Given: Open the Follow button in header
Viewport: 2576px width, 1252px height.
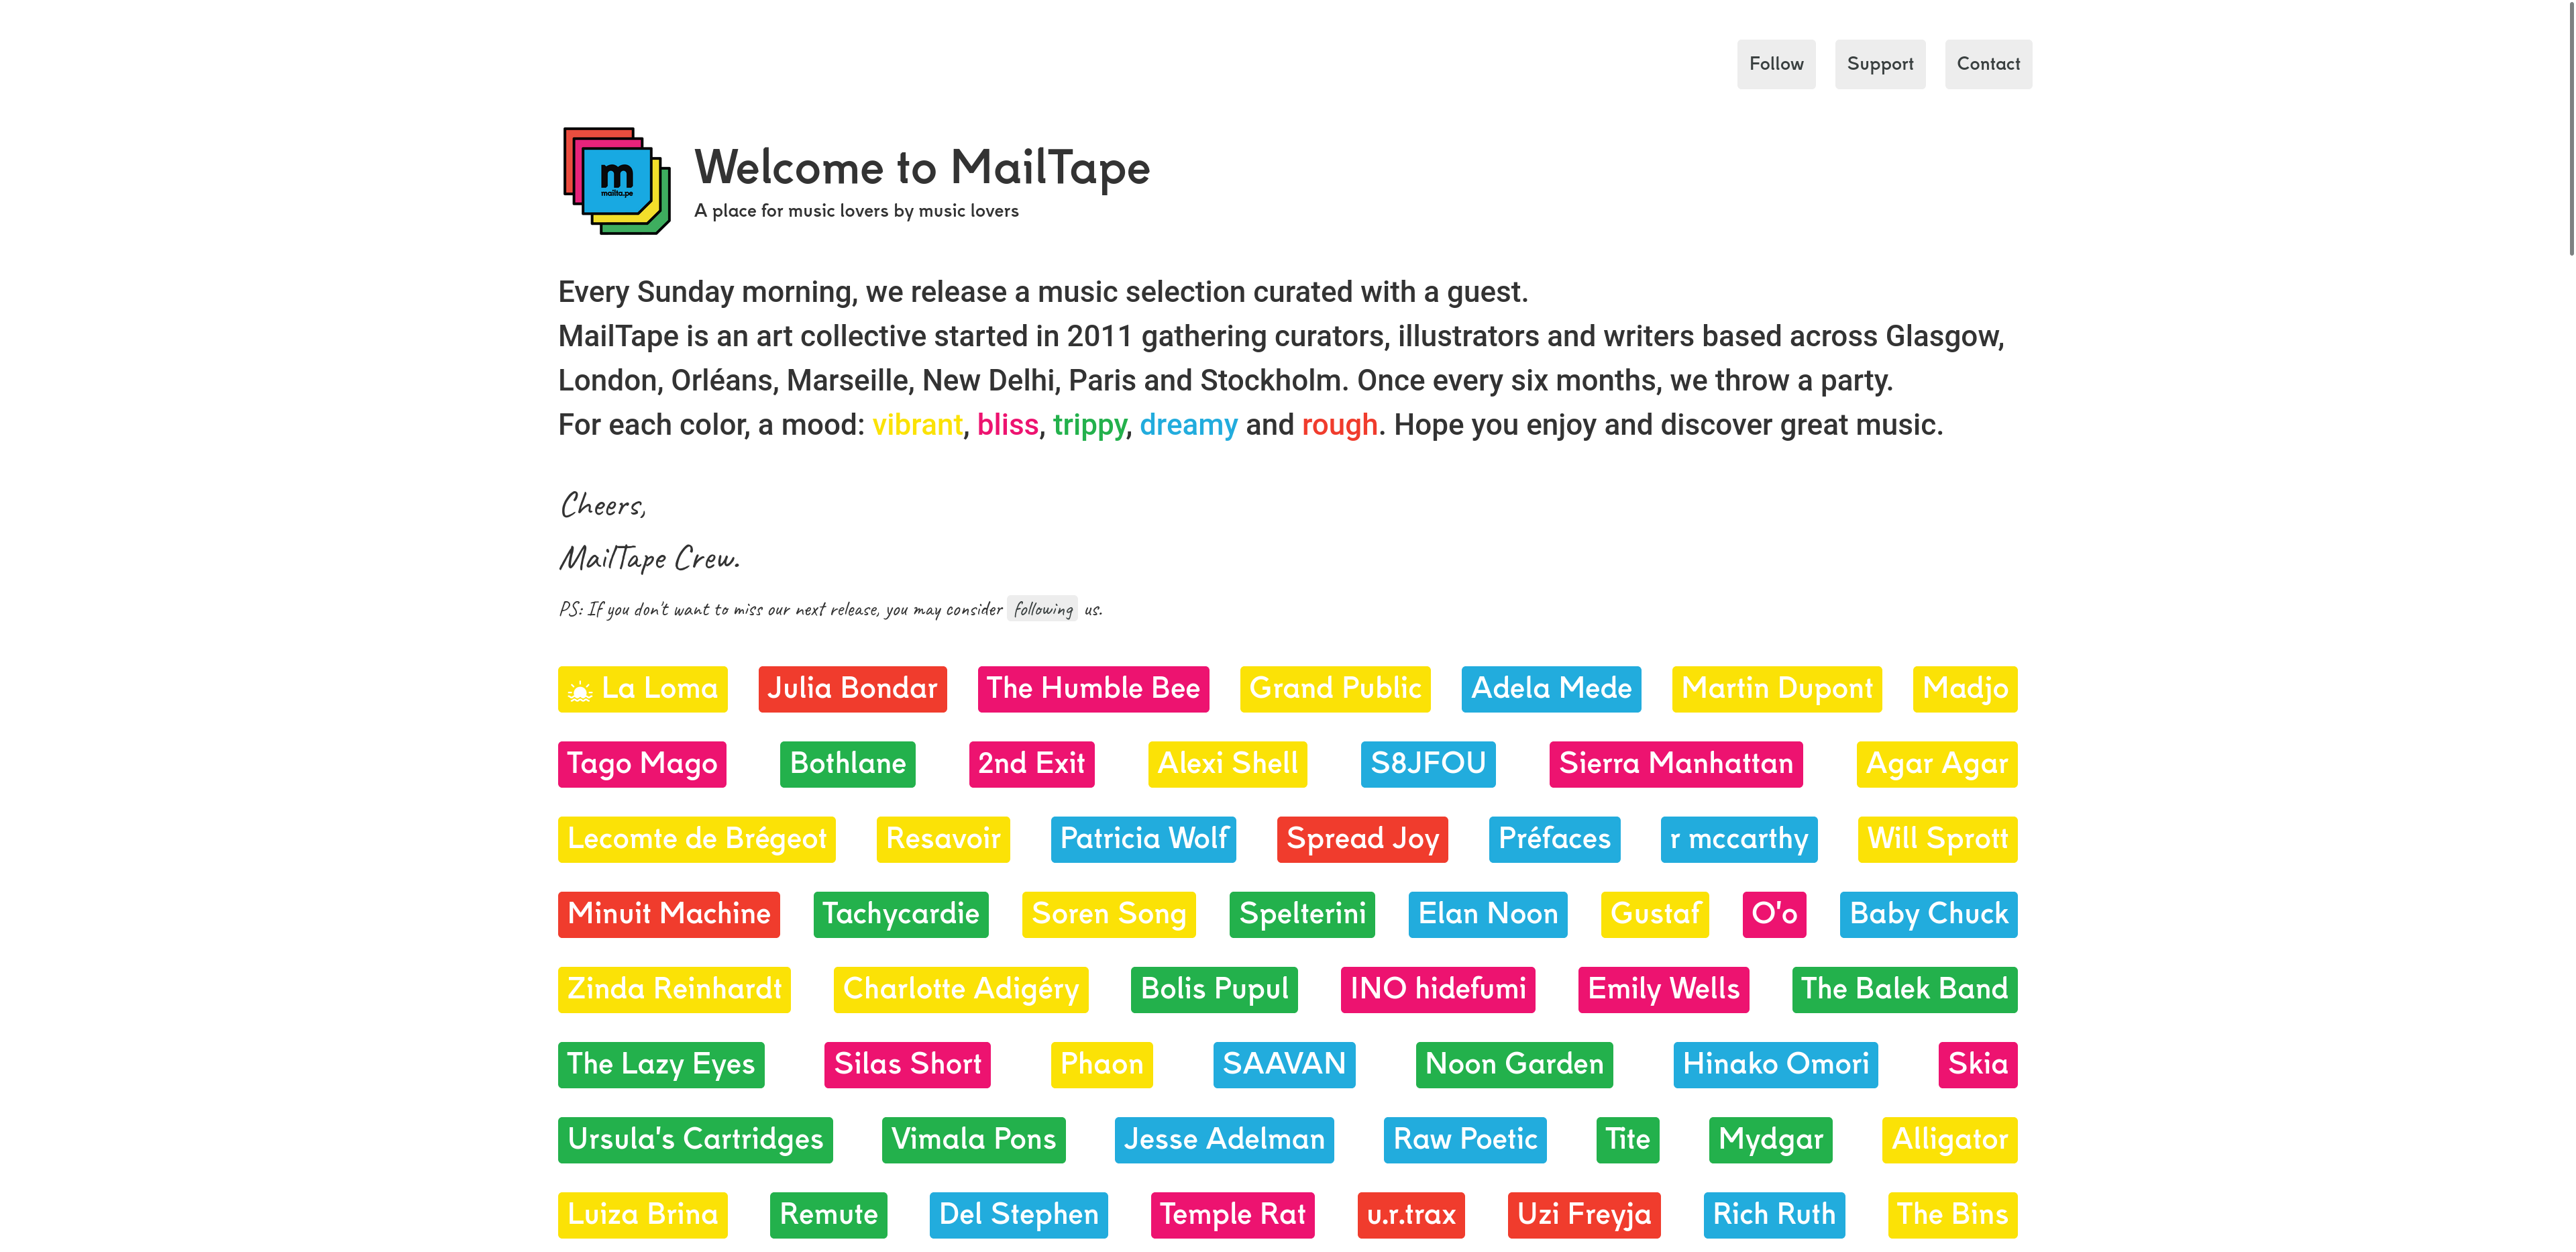Looking at the screenshot, I should [1776, 64].
